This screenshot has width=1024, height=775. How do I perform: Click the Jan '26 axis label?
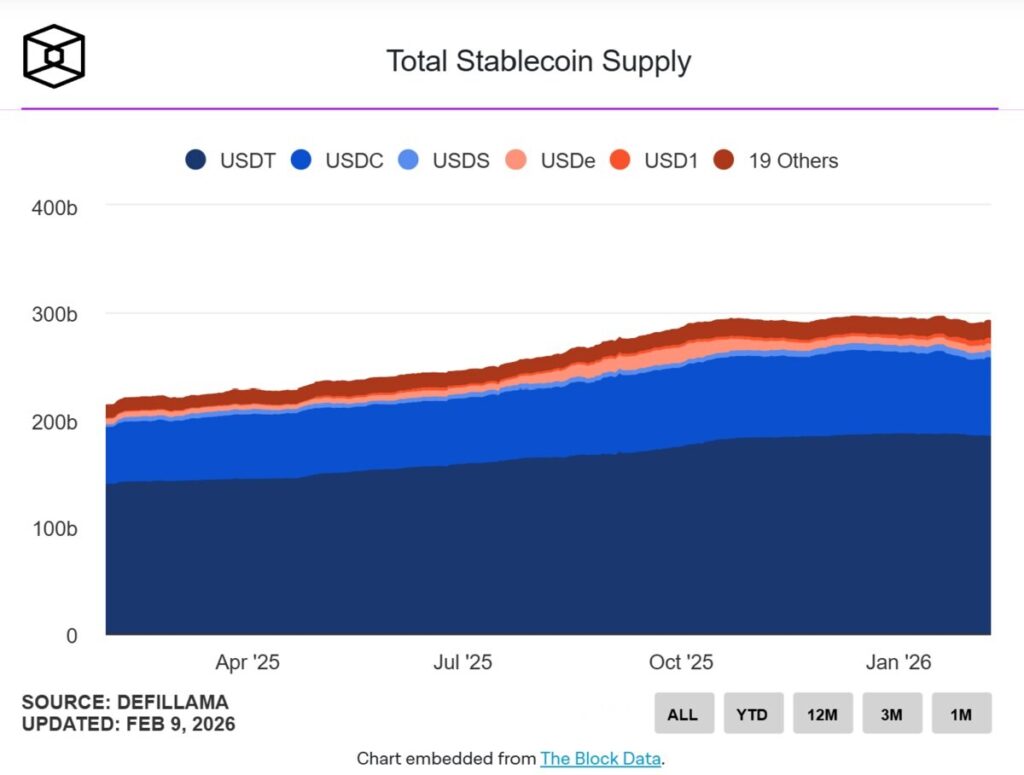coord(898,662)
